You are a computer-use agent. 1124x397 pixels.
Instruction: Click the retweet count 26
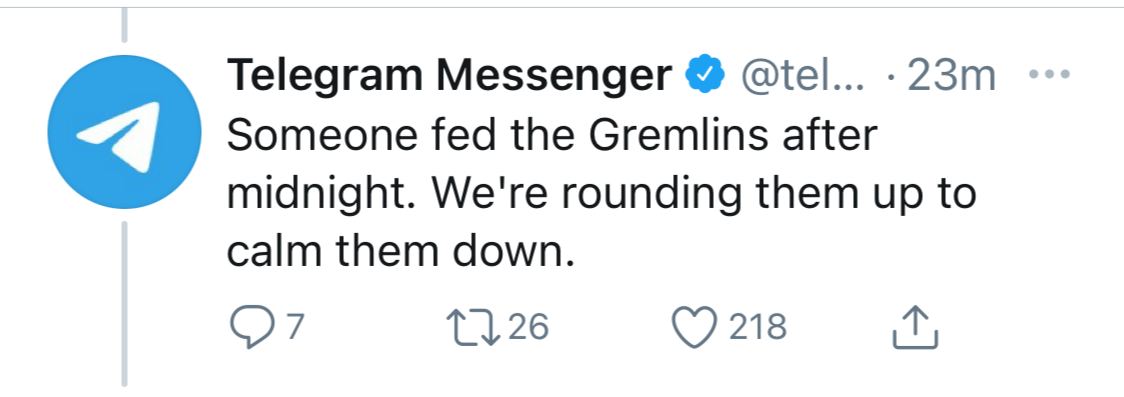tap(529, 327)
